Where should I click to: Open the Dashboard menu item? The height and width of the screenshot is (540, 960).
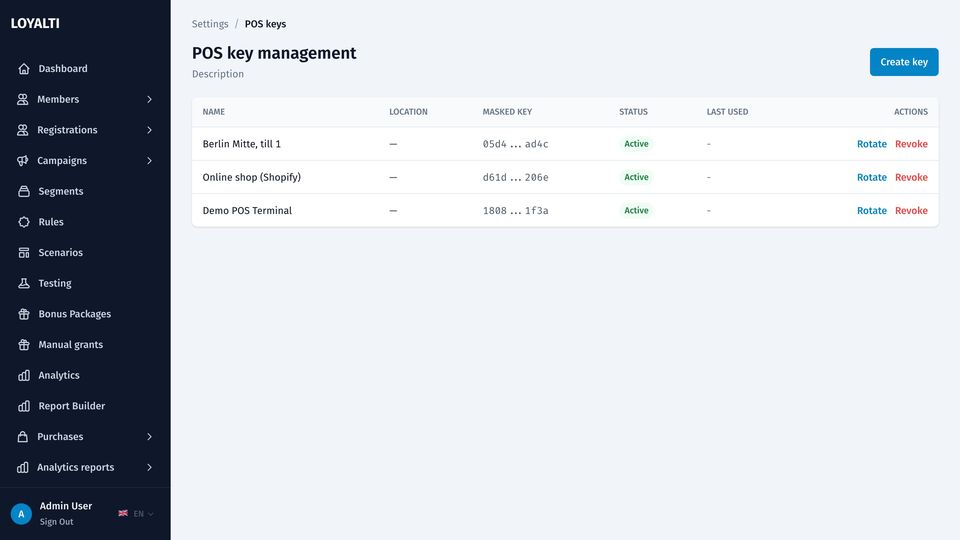pos(85,69)
